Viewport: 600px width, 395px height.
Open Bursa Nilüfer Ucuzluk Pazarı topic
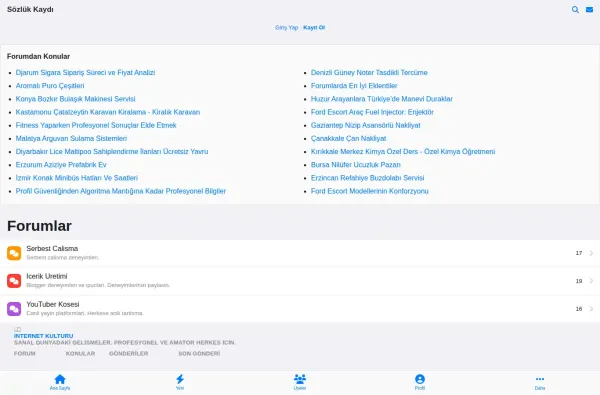[x=355, y=165]
